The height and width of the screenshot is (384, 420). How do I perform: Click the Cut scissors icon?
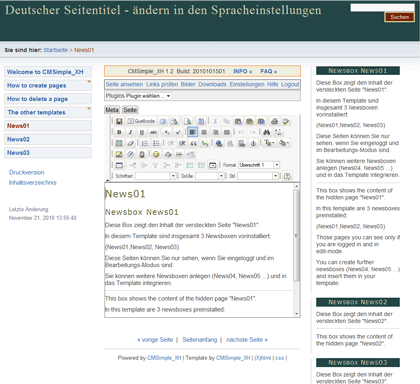(215, 121)
